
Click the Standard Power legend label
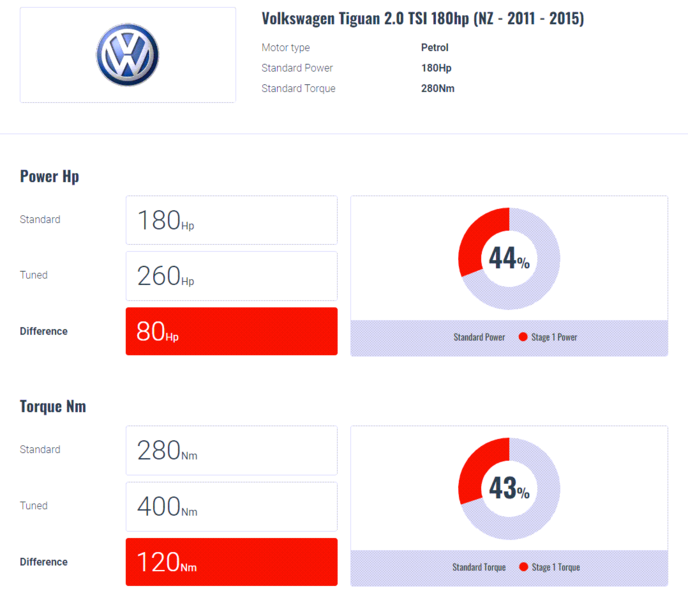(479, 337)
